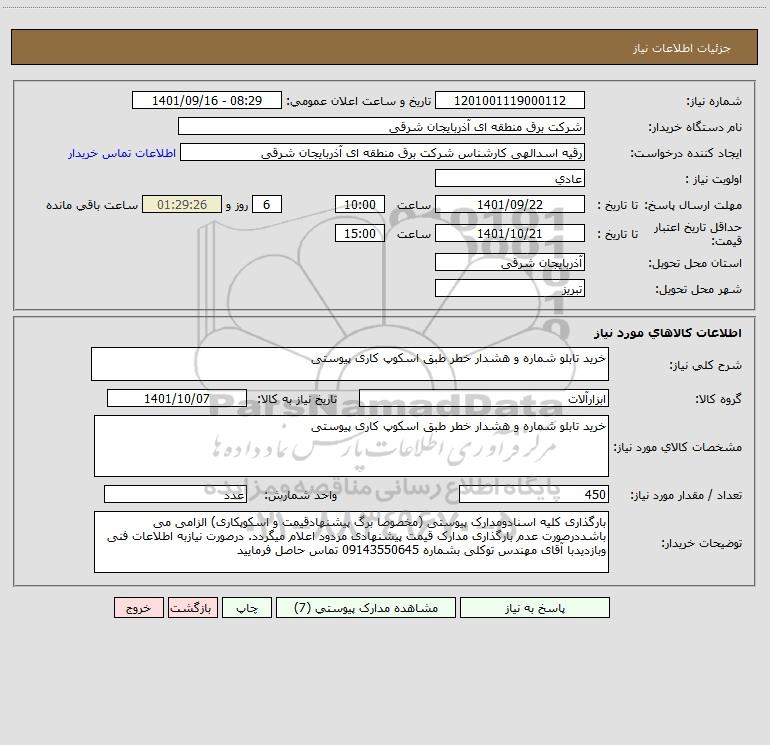Click label حداقل تاریخ اعتبار قیمت
The image size is (770, 745).
(x=698, y=234)
